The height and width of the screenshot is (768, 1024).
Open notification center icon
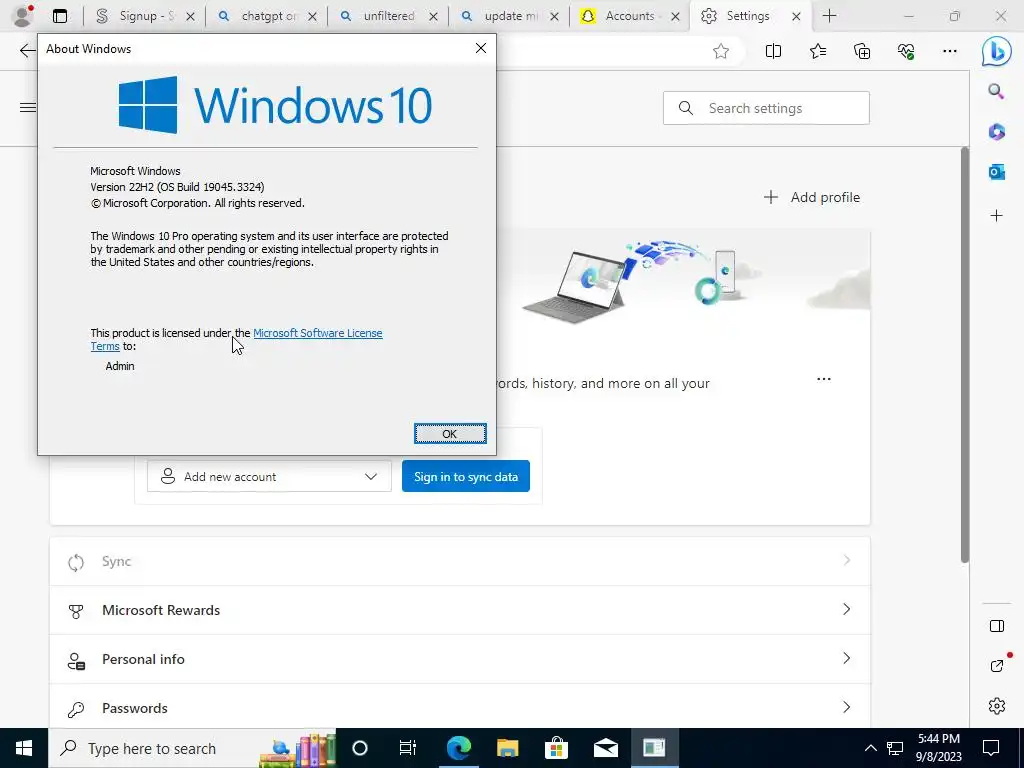[x=991, y=748]
